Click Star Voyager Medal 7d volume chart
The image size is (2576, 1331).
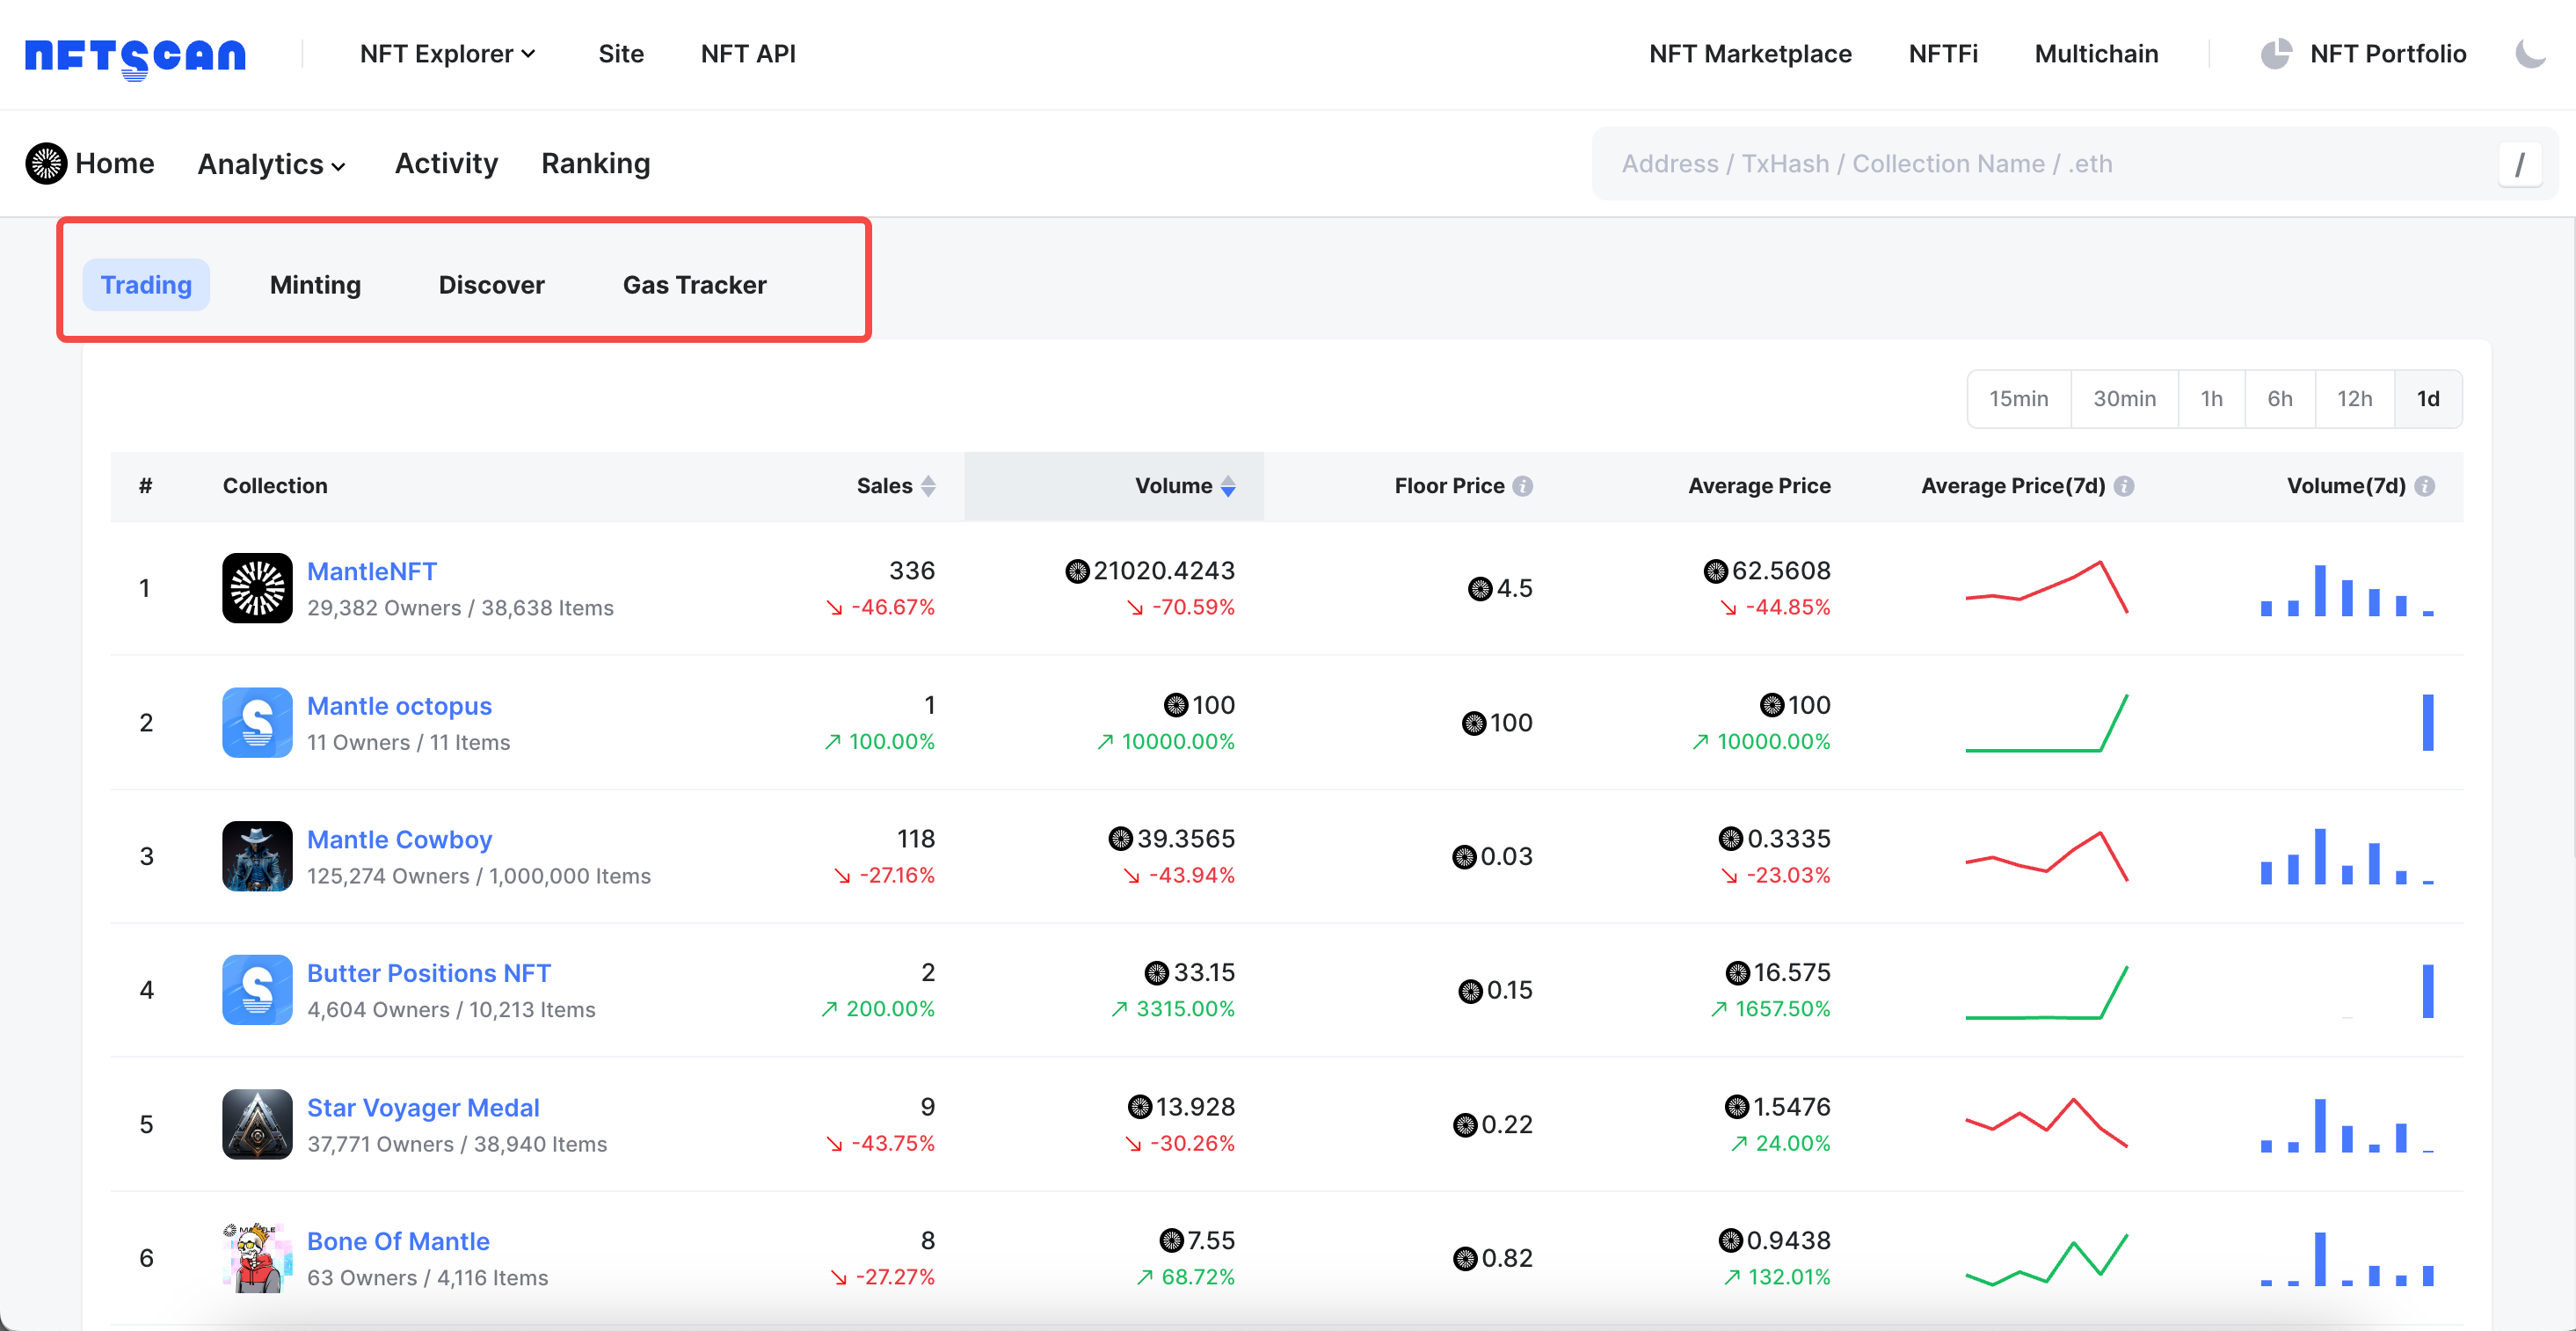2346,1125
